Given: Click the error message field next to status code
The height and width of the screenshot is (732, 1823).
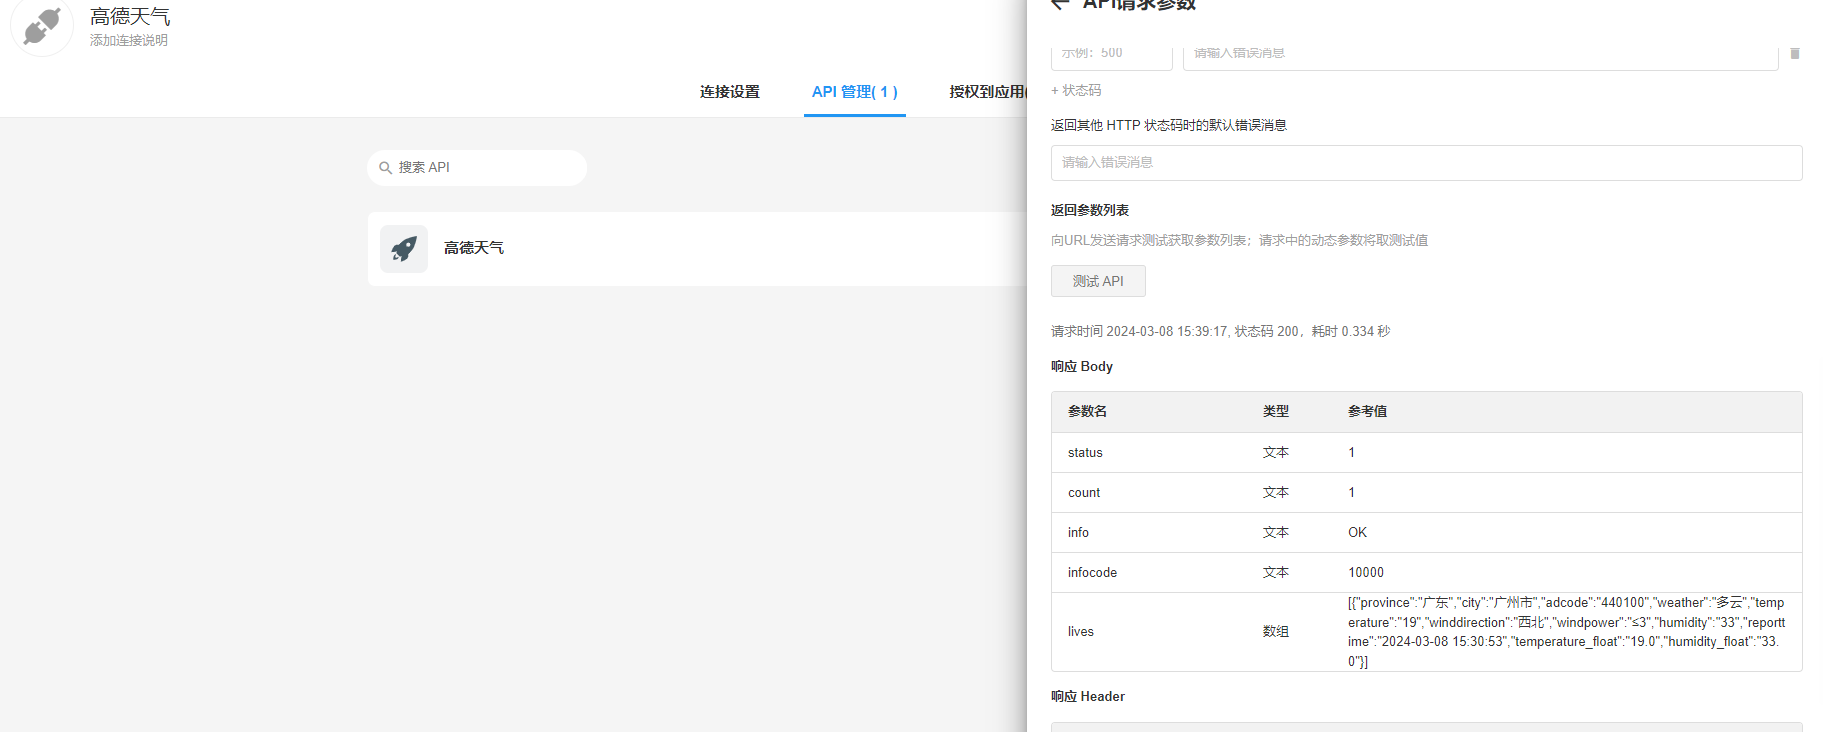Looking at the screenshot, I should pyautogui.click(x=1479, y=55).
